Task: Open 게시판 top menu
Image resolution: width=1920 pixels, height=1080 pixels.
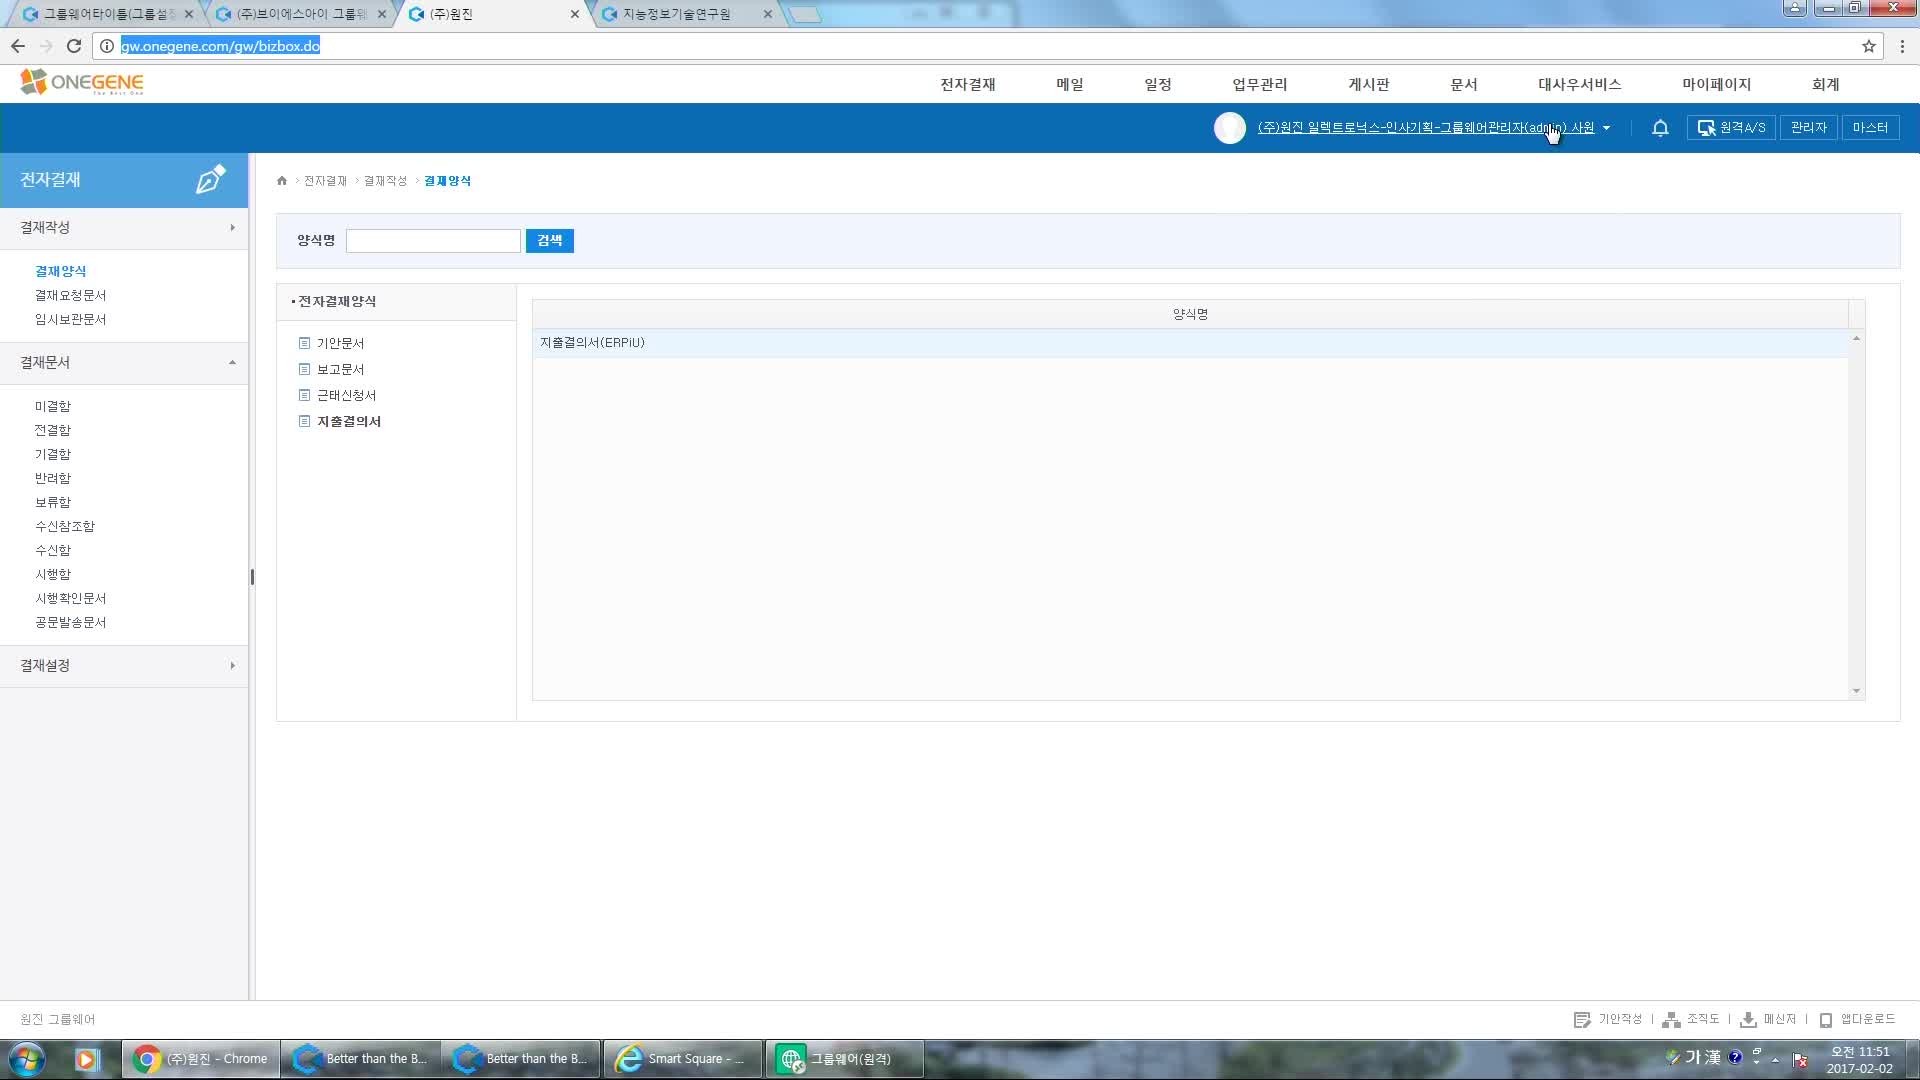Action: tap(1369, 84)
